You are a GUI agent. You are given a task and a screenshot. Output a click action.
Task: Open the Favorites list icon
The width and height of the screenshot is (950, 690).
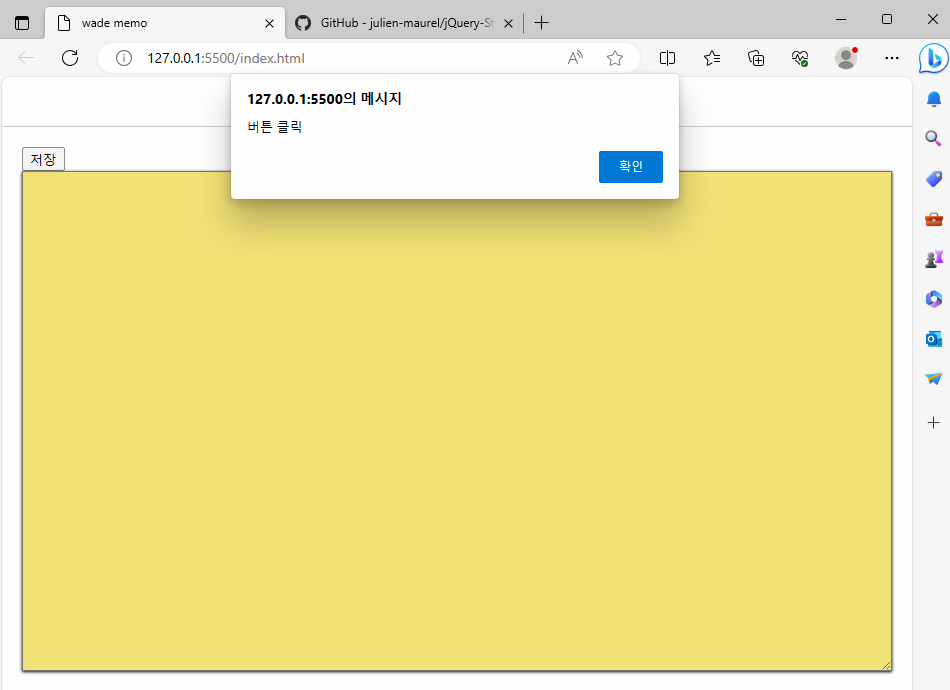(x=712, y=58)
